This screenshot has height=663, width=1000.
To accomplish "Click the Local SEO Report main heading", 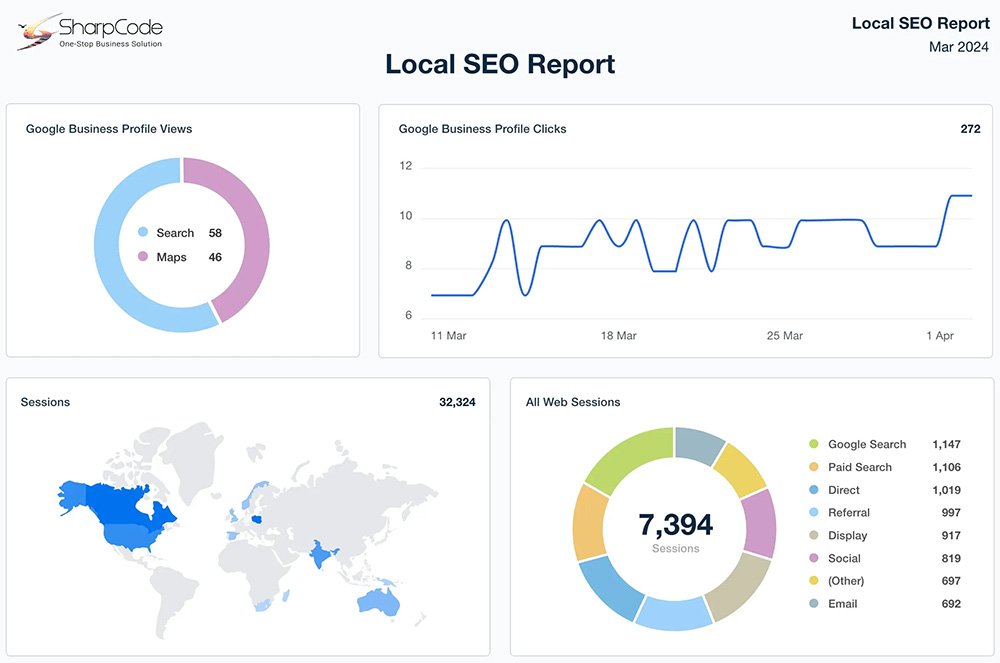I will [x=500, y=65].
